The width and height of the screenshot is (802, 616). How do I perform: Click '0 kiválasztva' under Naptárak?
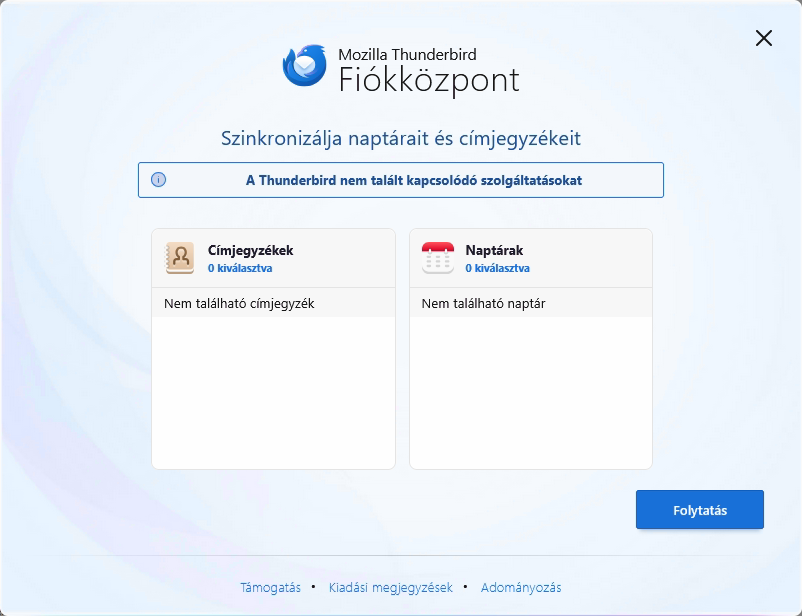click(497, 268)
